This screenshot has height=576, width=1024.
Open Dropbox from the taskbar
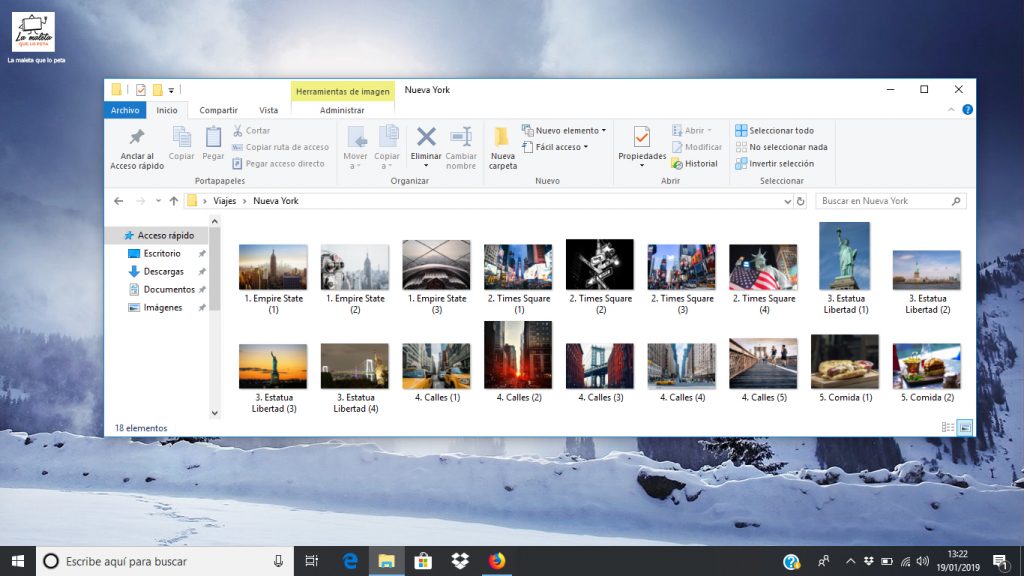pos(460,561)
